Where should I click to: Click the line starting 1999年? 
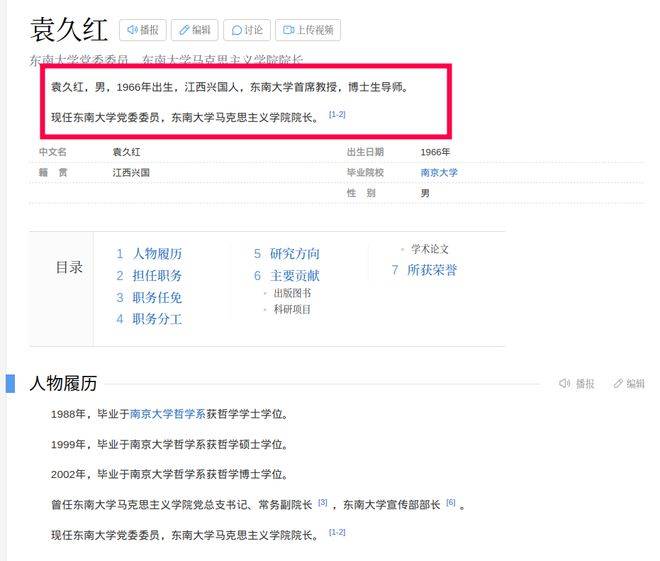(170, 444)
